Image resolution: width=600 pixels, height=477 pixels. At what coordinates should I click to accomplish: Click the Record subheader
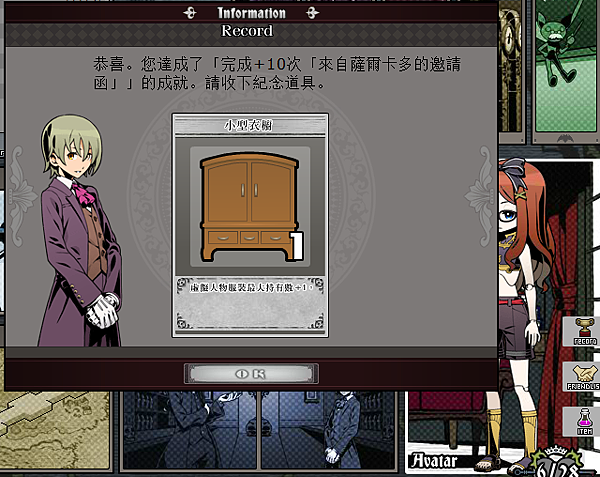[x=247, y=31]
